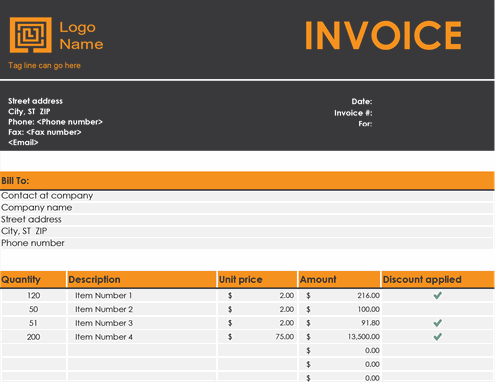Click unit price 2.00 for Item Number 2

257,309
